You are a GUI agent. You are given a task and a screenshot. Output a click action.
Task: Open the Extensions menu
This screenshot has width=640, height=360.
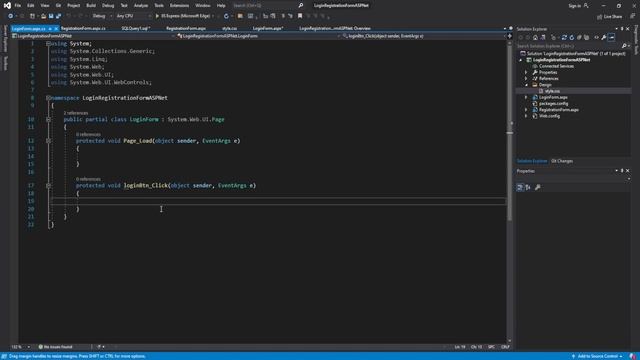point(180,6)
